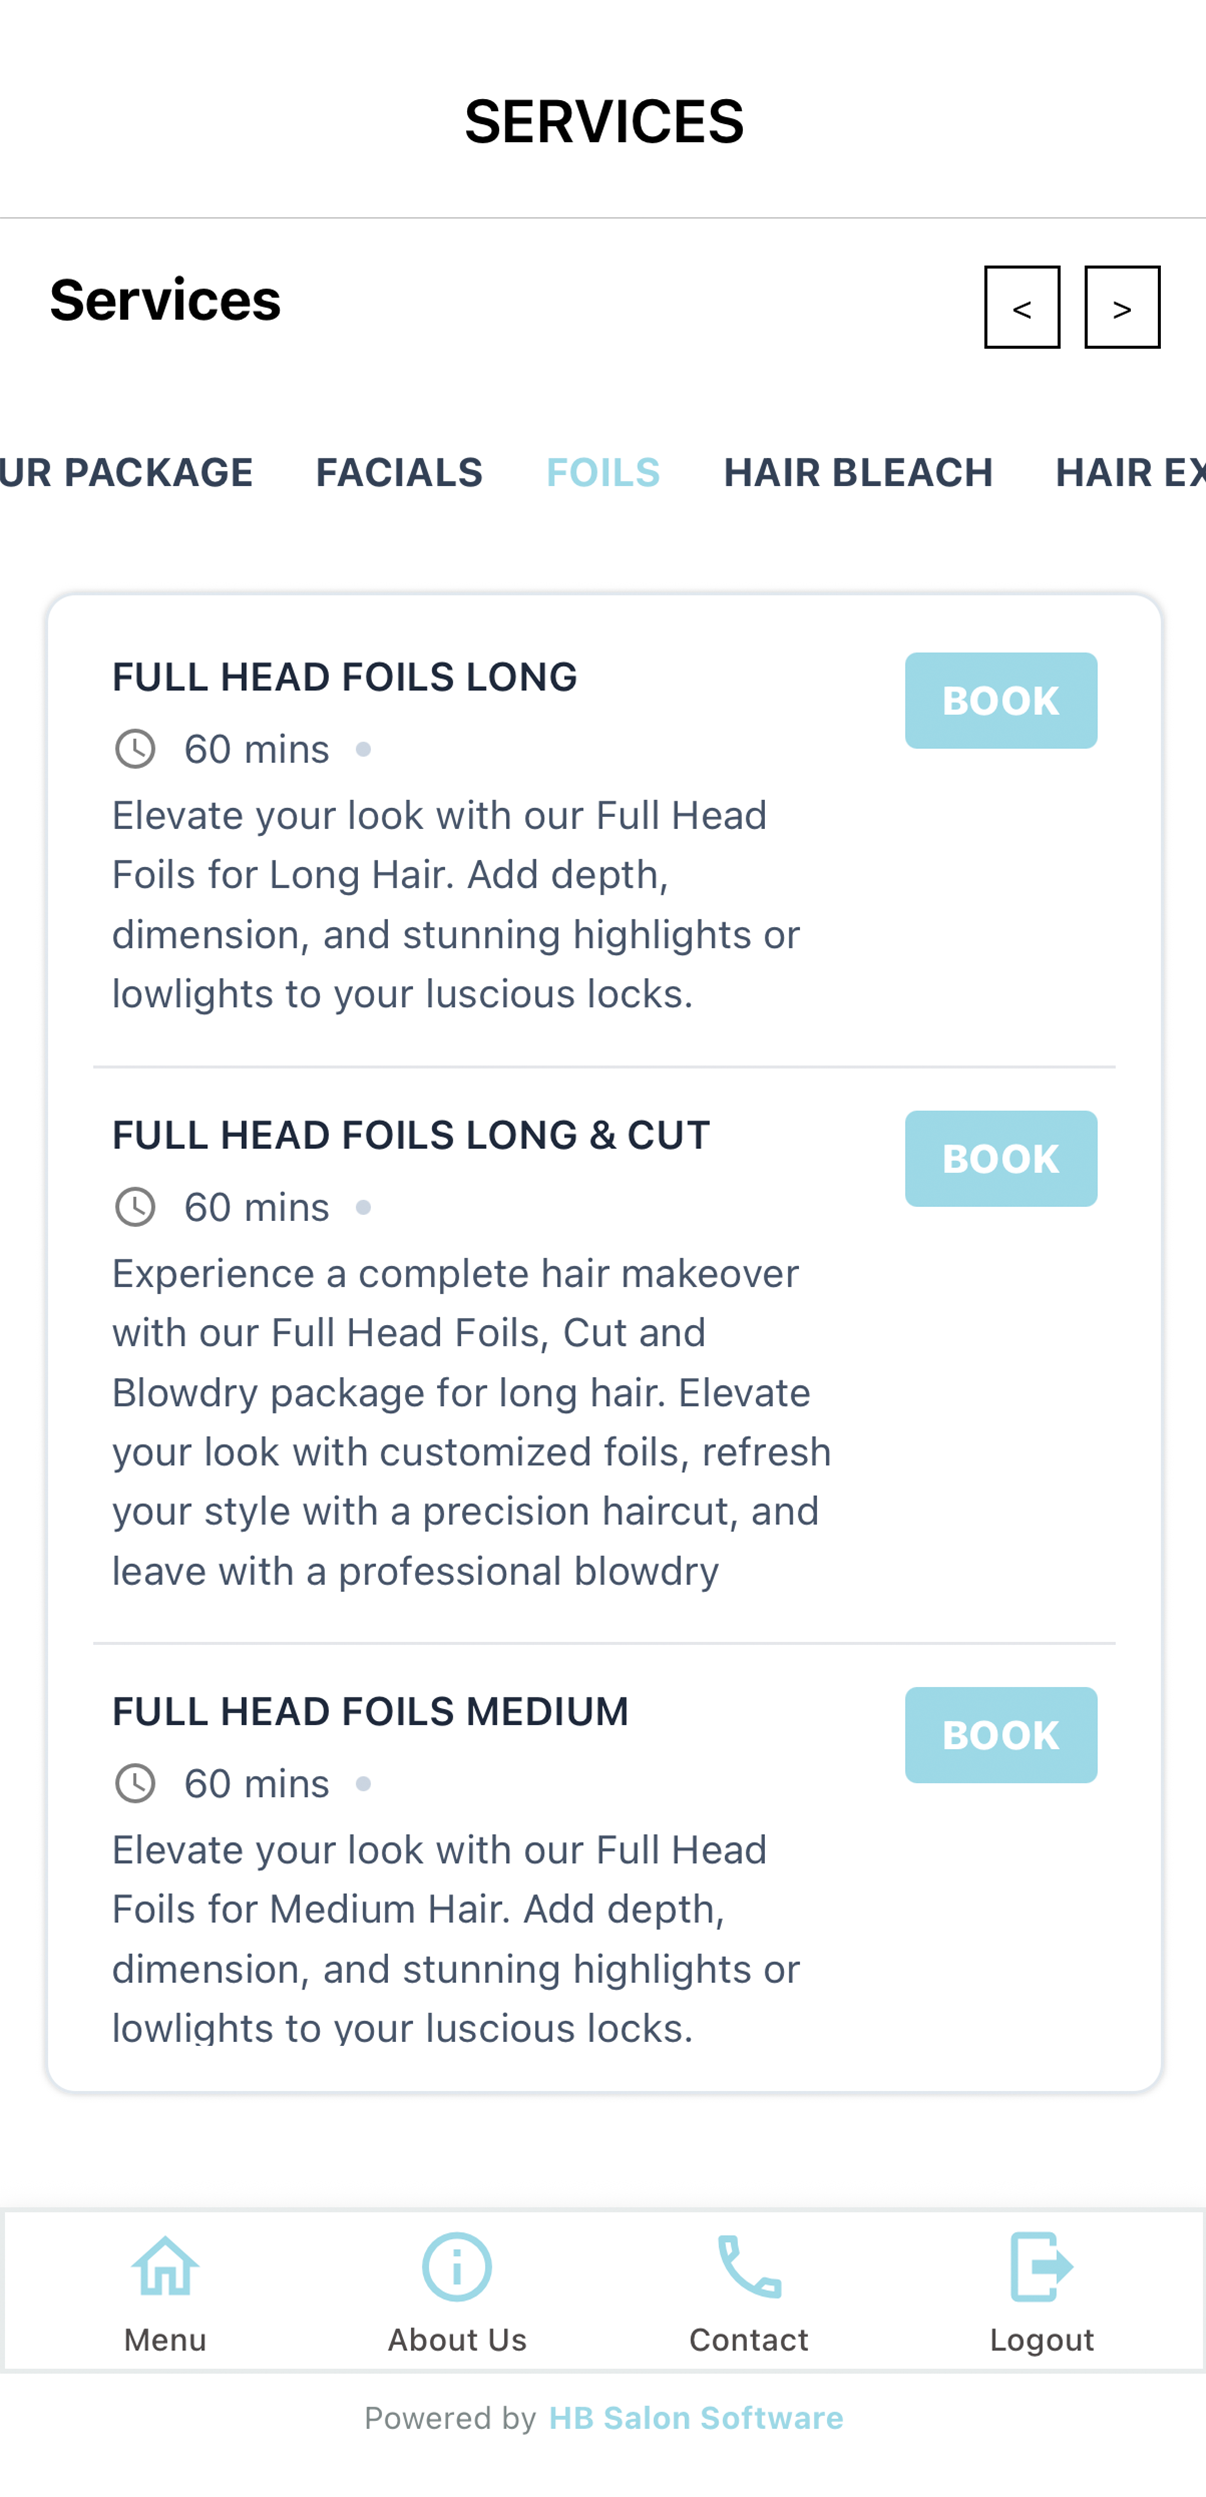Book Full Head Foils Long

tap(1001, 701)
